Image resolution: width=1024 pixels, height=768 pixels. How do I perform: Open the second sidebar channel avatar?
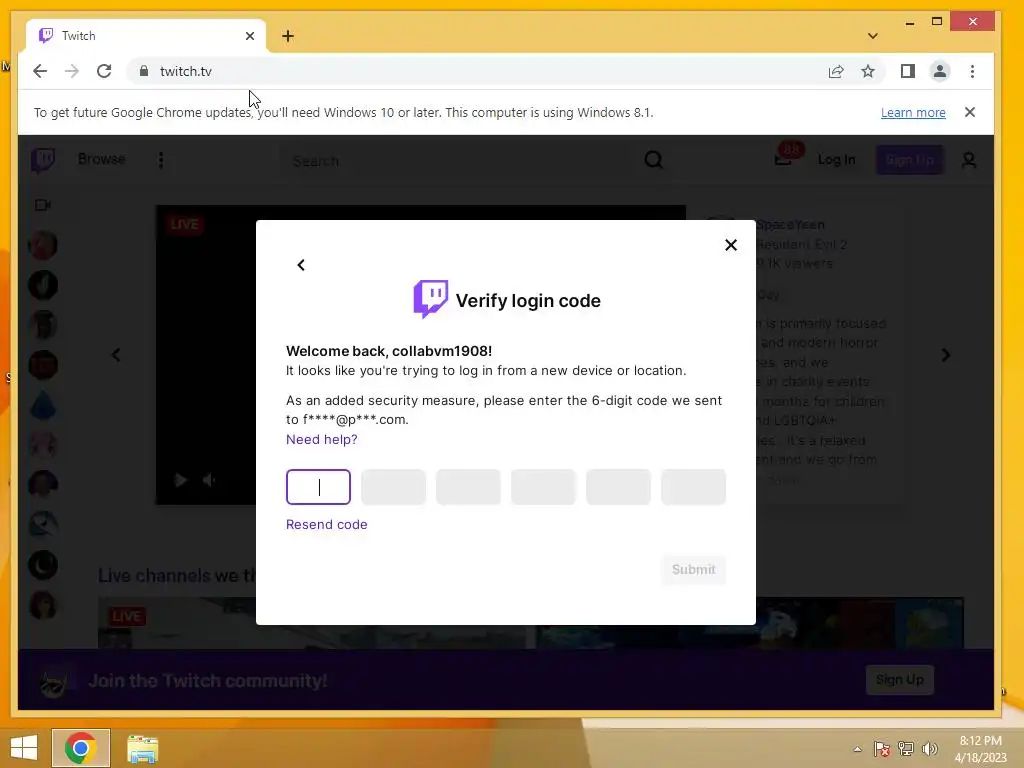[x=43, y=285]
